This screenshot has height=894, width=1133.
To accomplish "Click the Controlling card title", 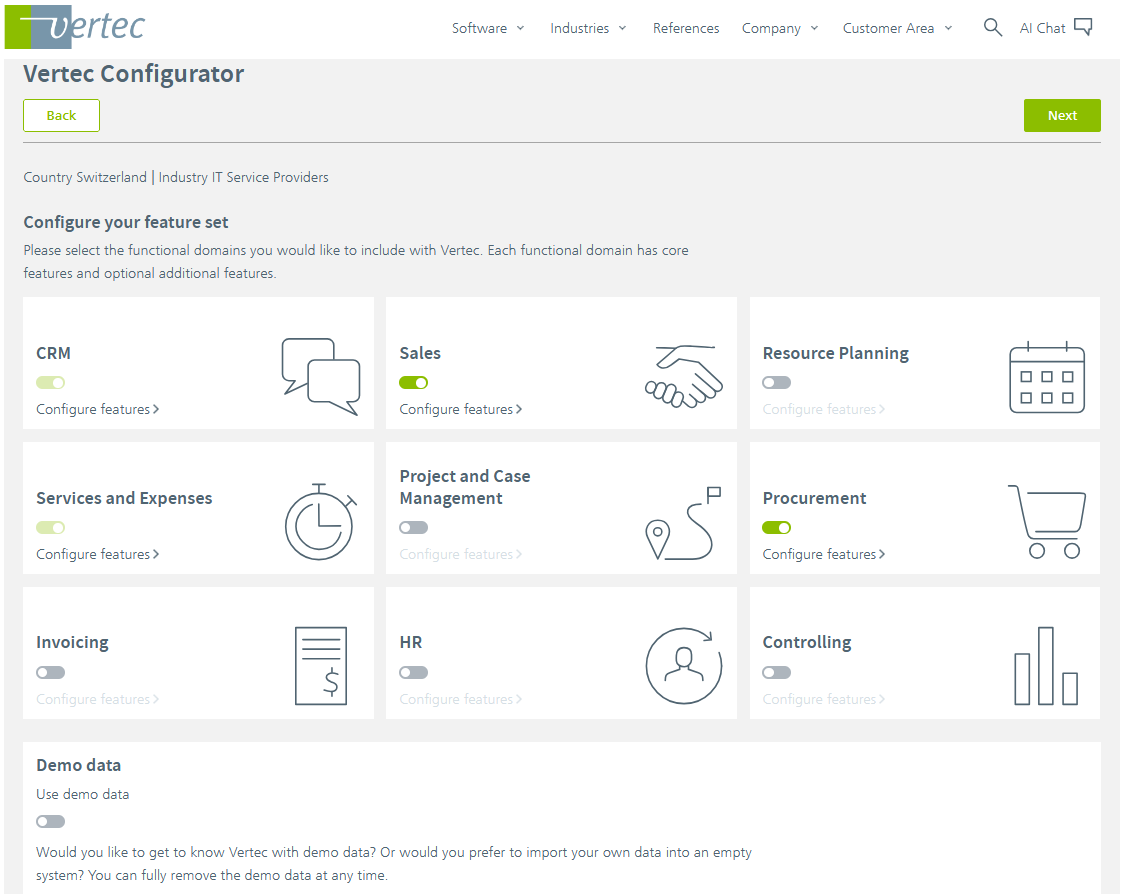I will [807, 642].
